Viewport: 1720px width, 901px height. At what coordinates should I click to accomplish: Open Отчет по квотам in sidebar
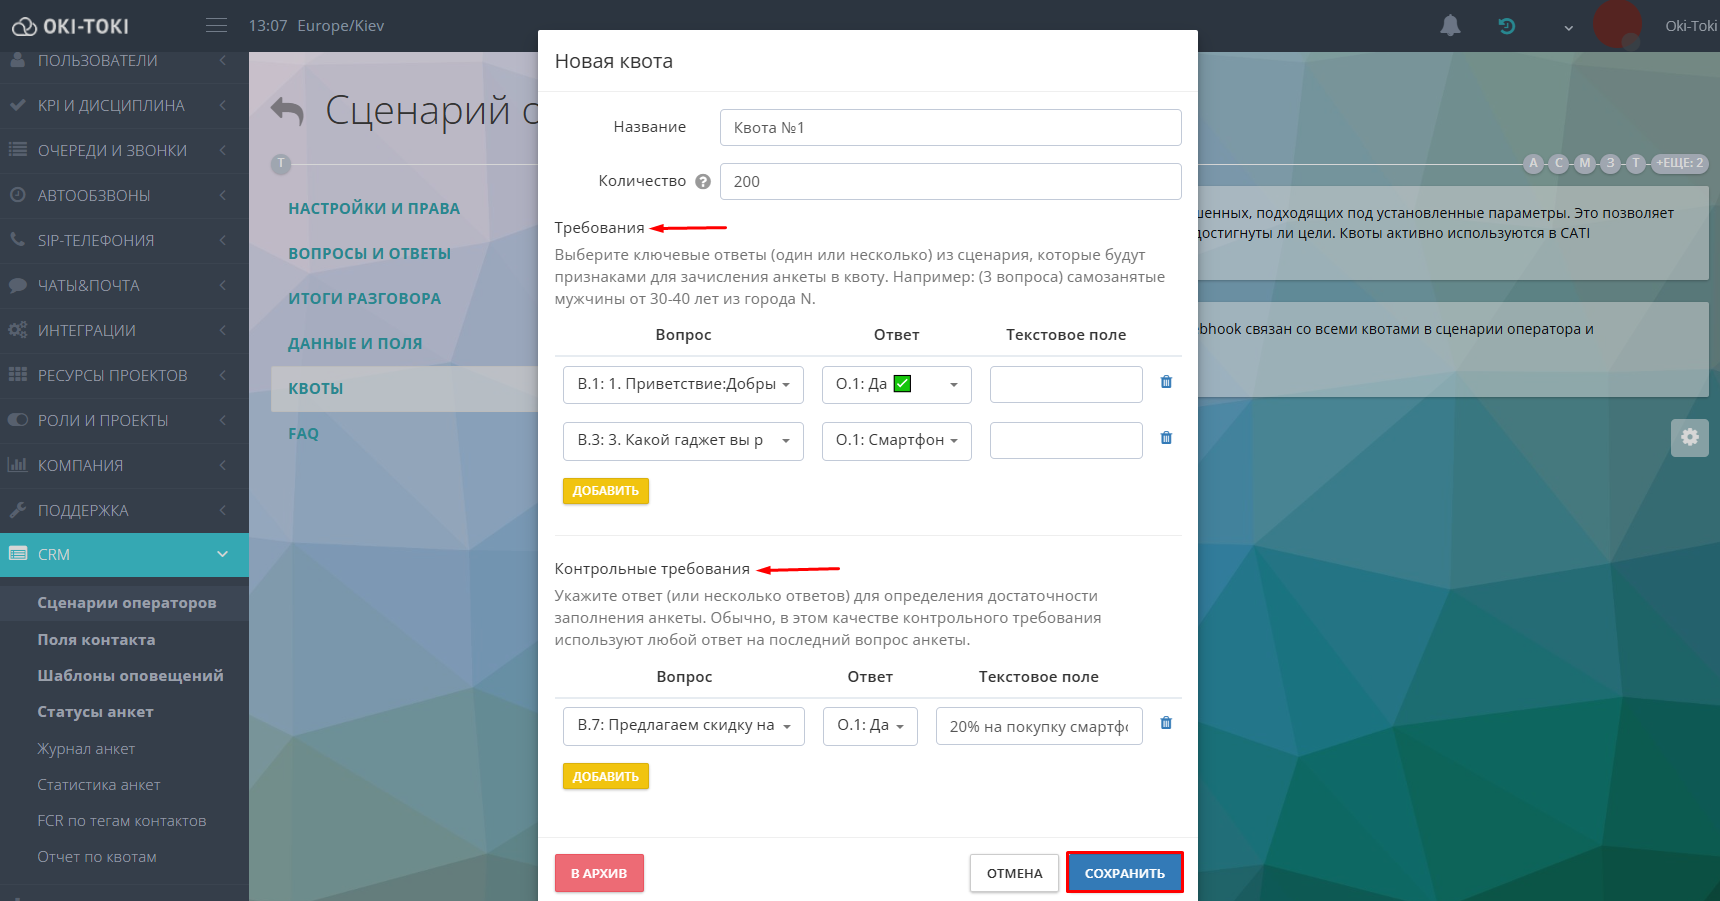(x=97, y=857)
